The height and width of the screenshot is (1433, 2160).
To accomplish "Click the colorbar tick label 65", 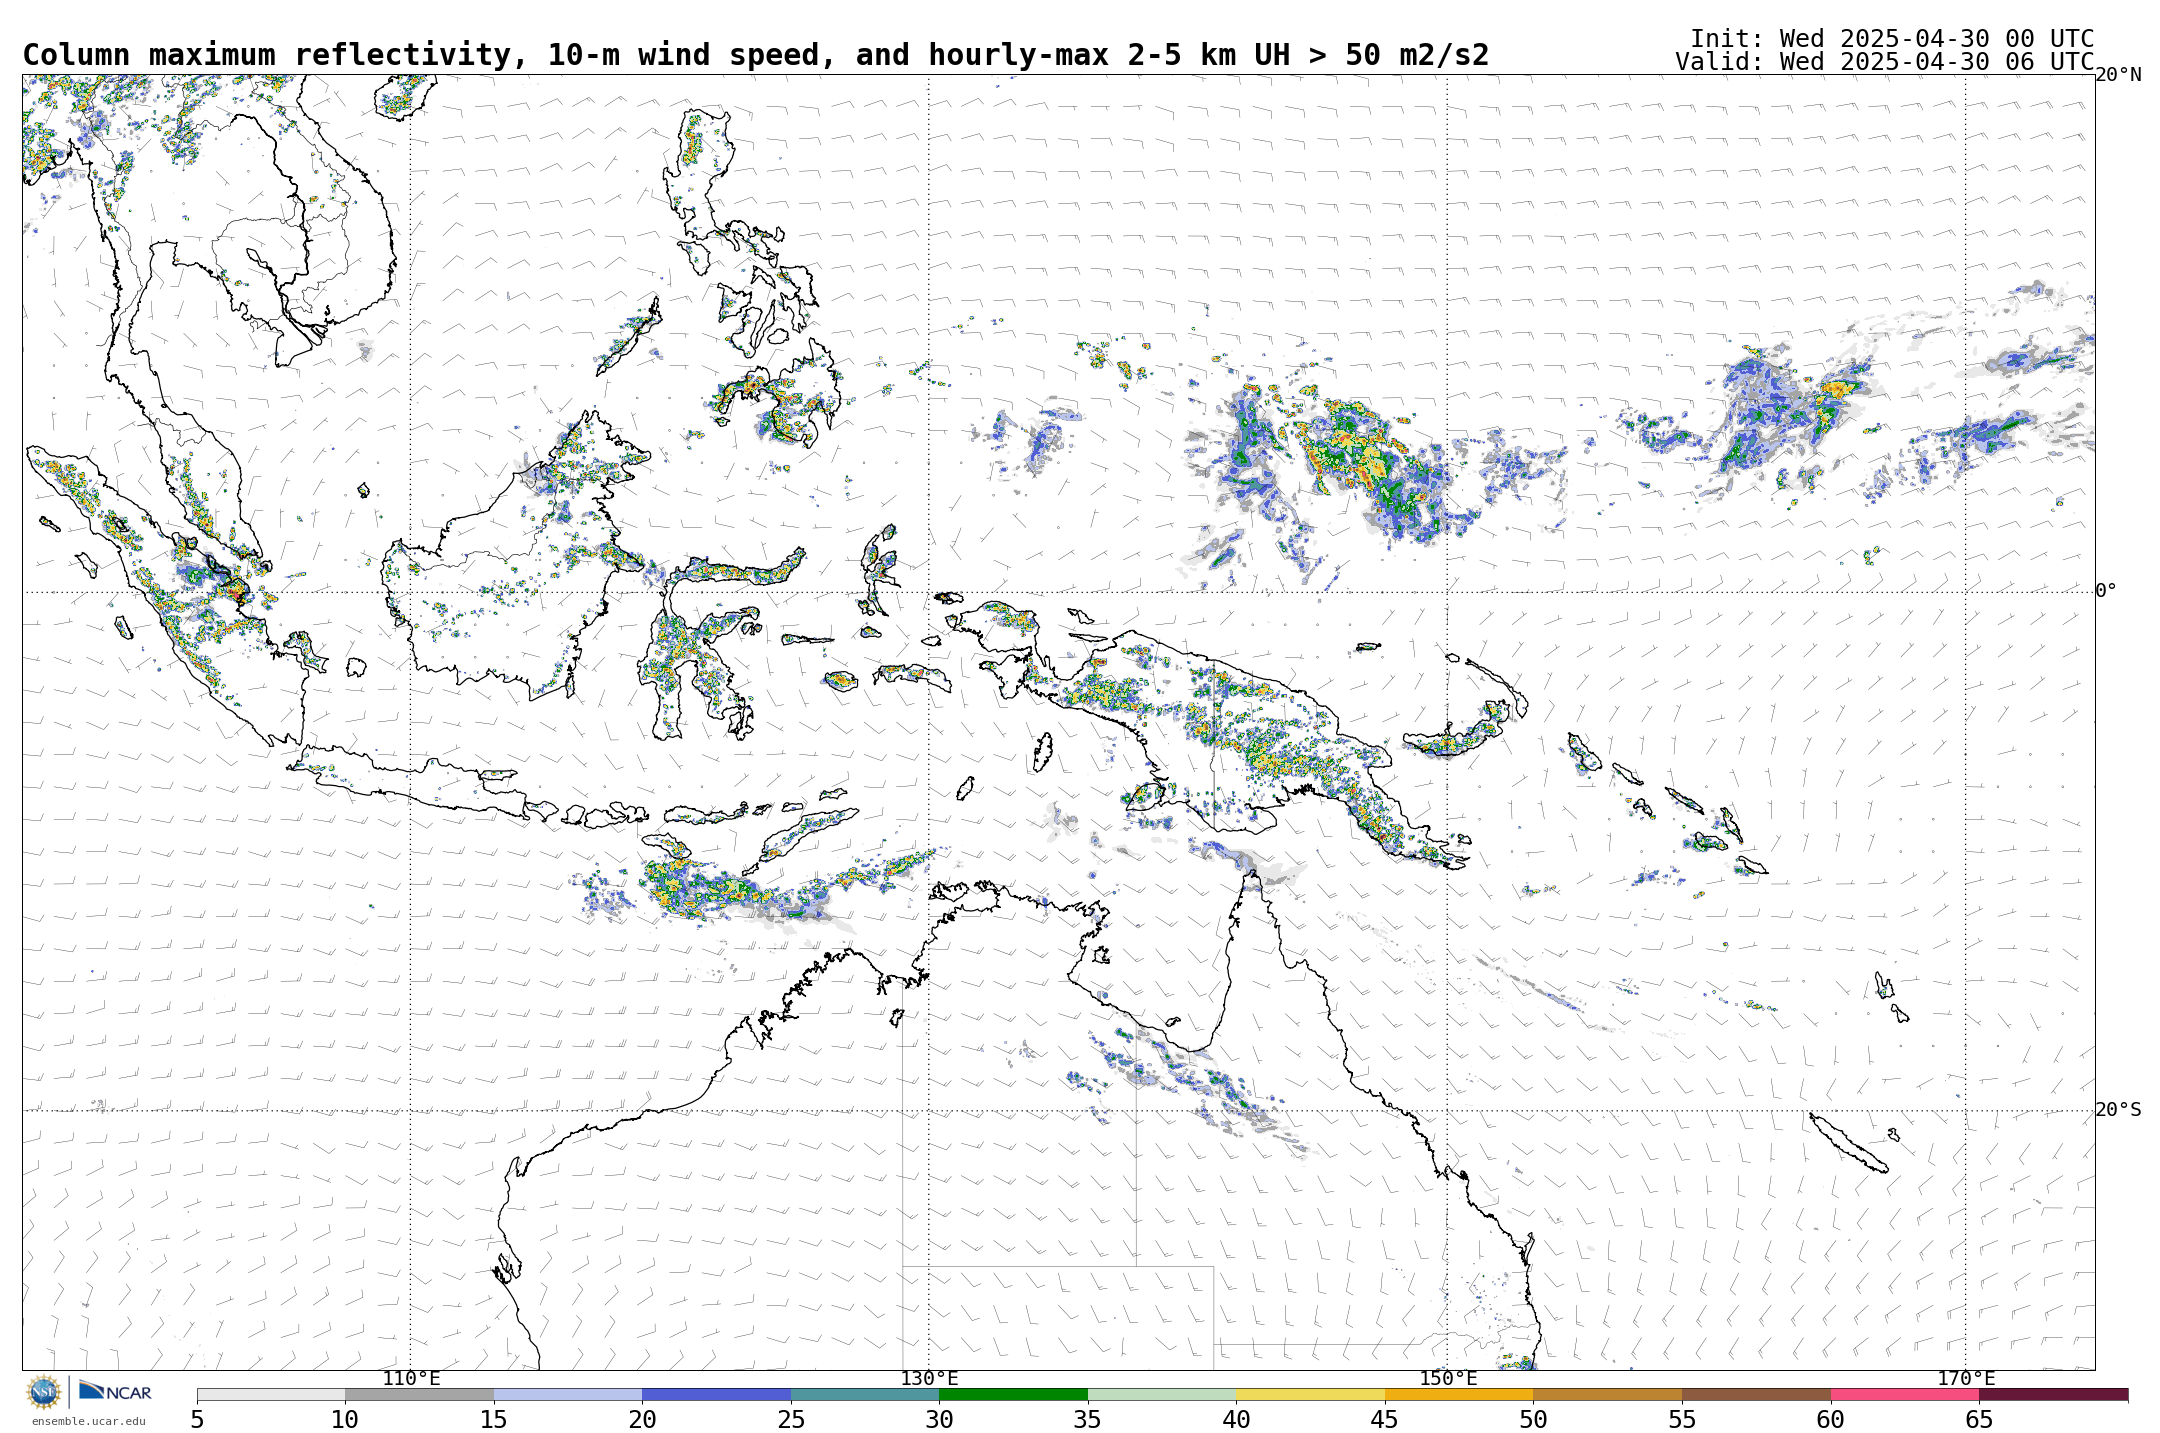I will pos(1979,1419).
